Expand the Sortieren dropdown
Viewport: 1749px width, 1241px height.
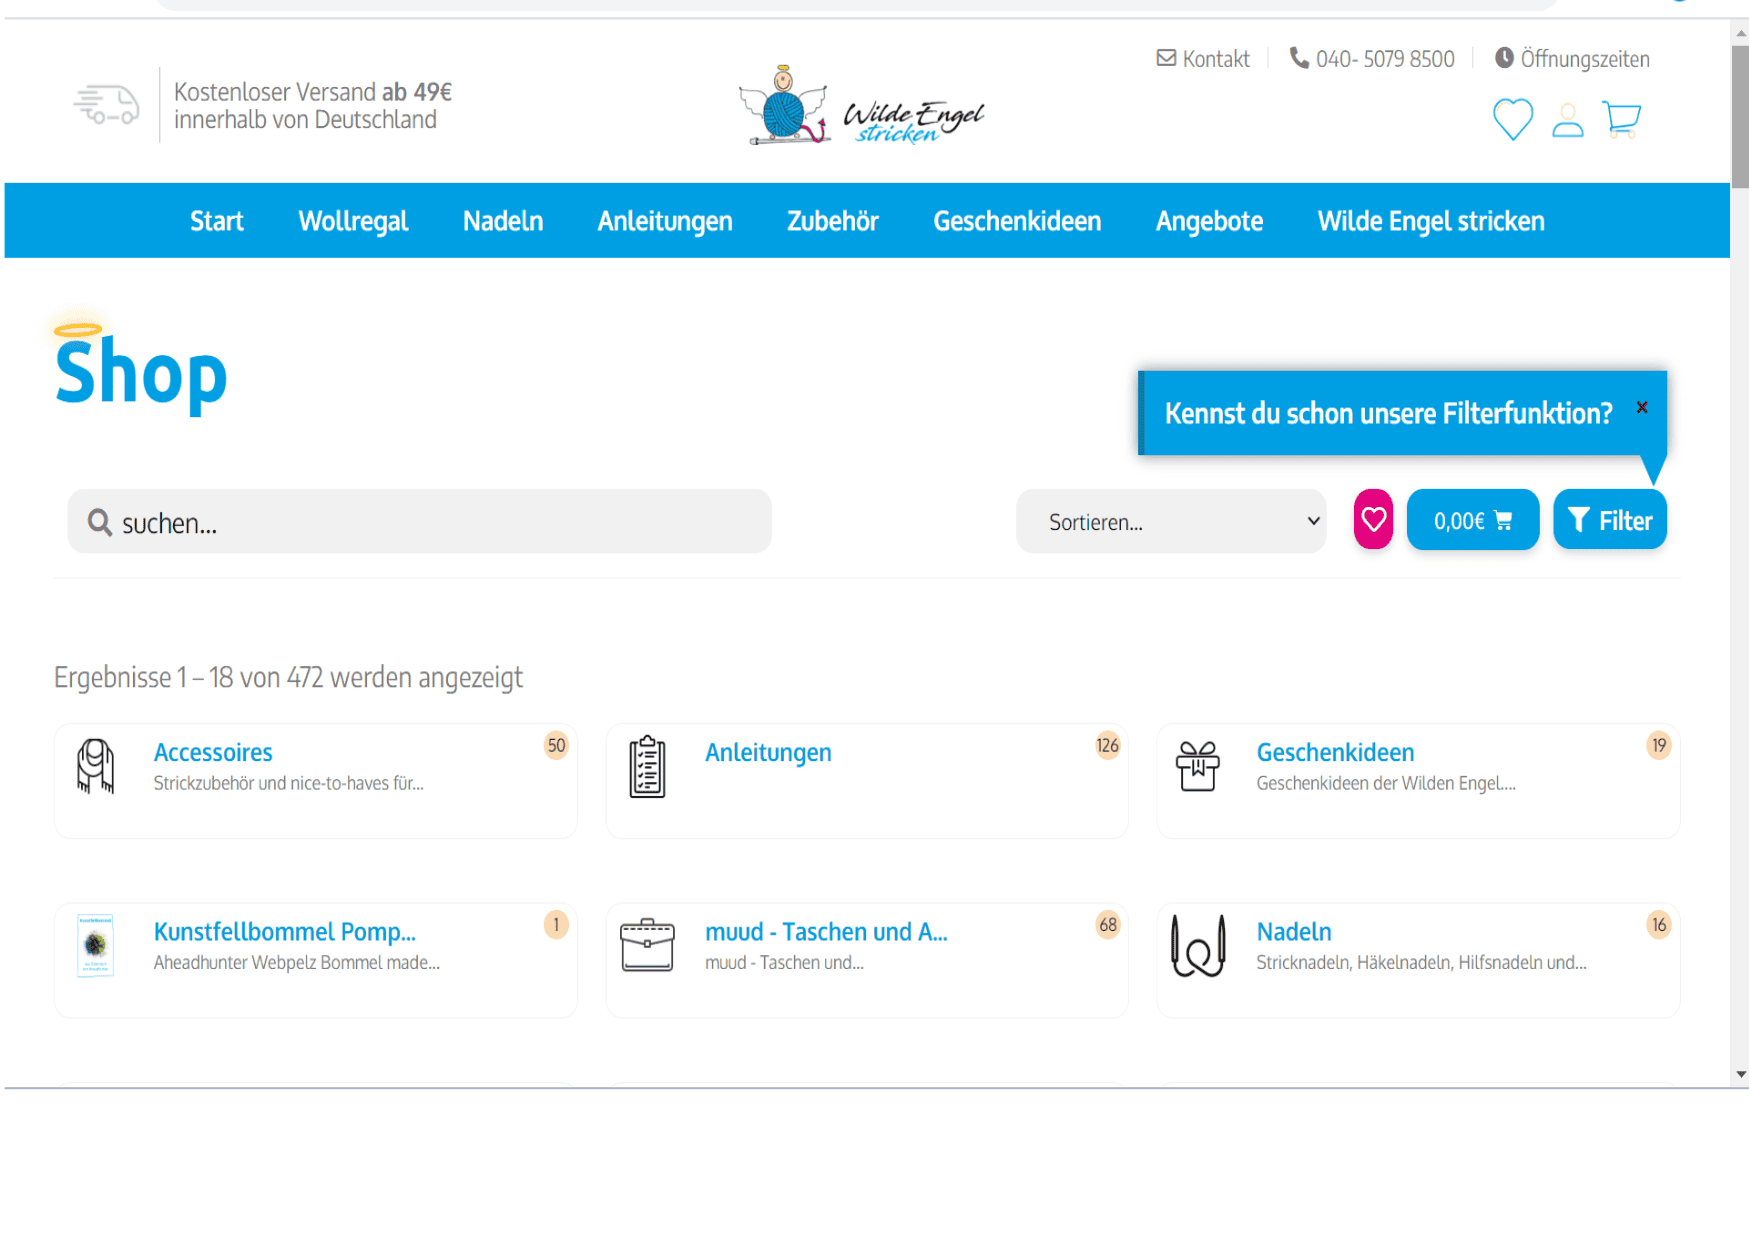(1171, 521)
